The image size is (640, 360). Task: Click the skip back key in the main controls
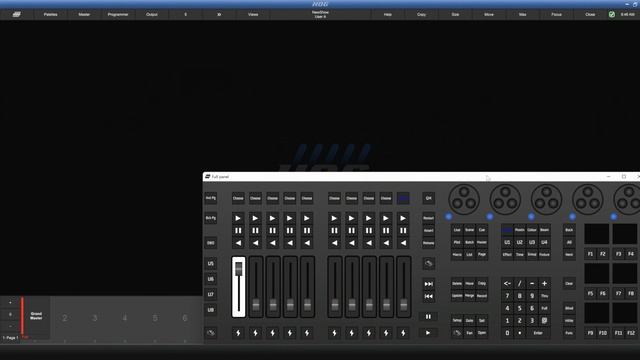[x=429, y=296]
